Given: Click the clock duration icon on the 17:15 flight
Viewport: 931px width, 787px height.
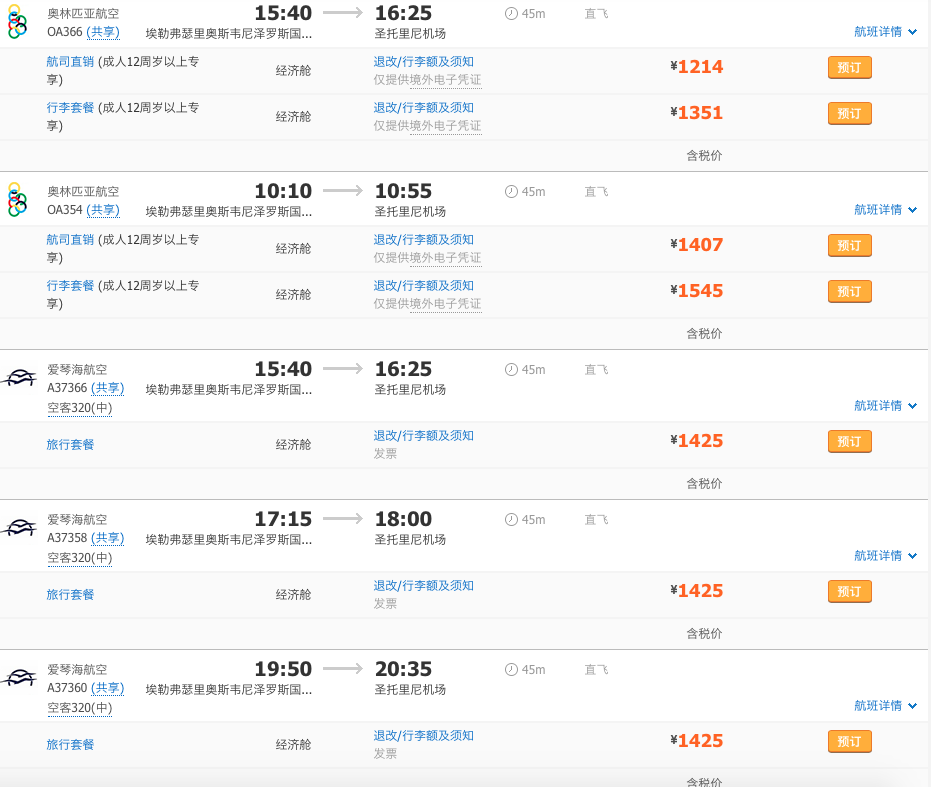Looking at the screenshot, I should pyautogui.click(x=512, y=519).
